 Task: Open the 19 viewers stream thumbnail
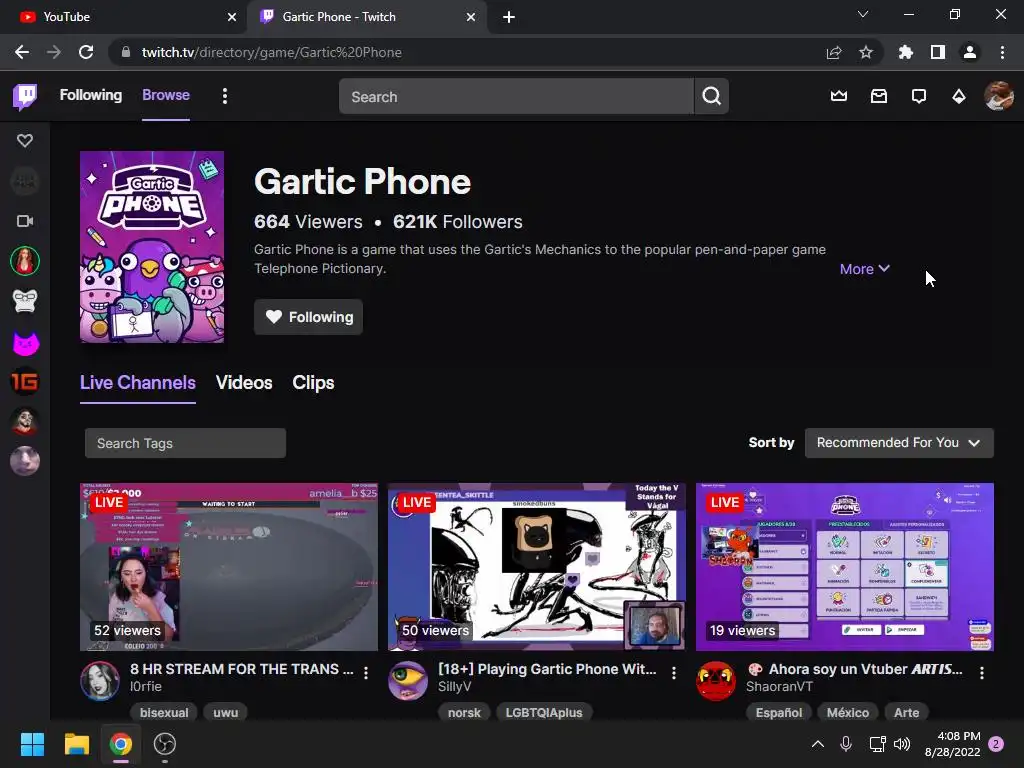(x=845, y=567)
